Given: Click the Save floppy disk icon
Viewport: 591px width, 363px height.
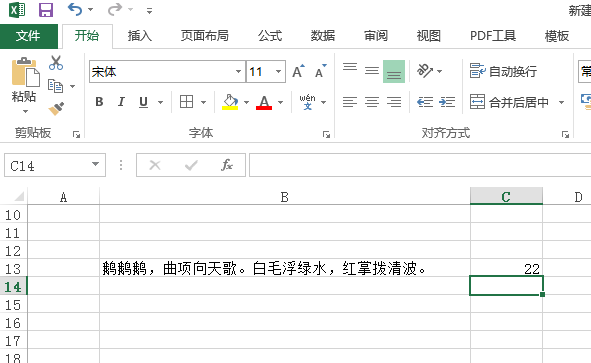Looking at the screenshot, I should coord(46,10).
